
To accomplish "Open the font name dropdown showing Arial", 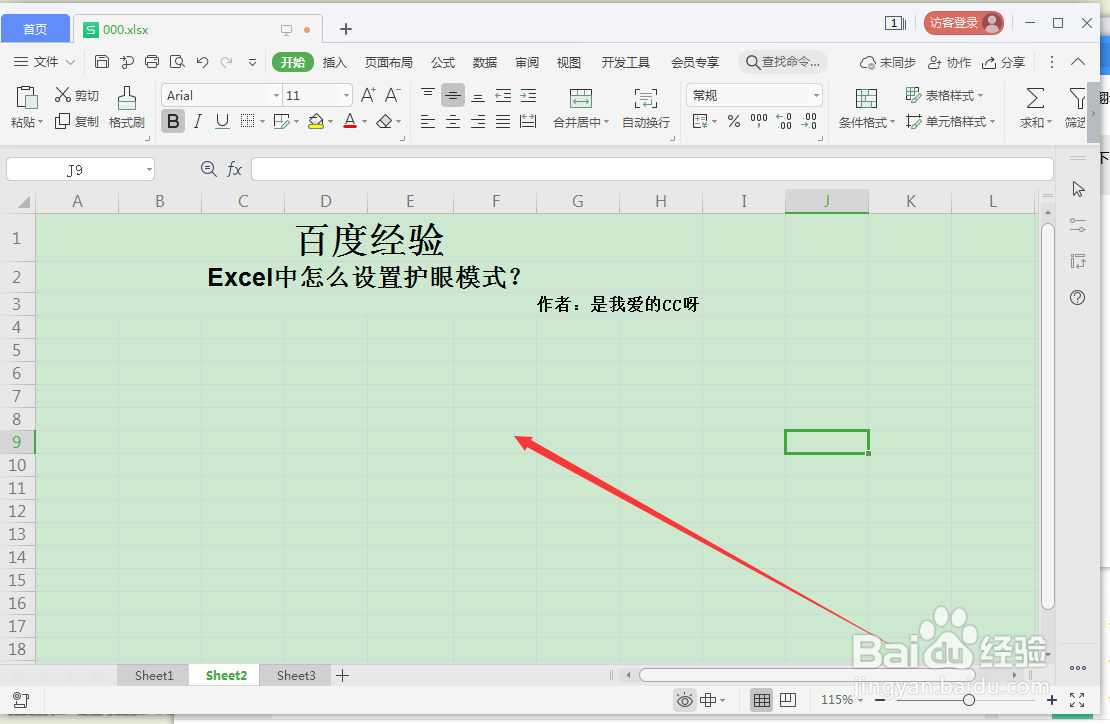I will pos(276,96).
